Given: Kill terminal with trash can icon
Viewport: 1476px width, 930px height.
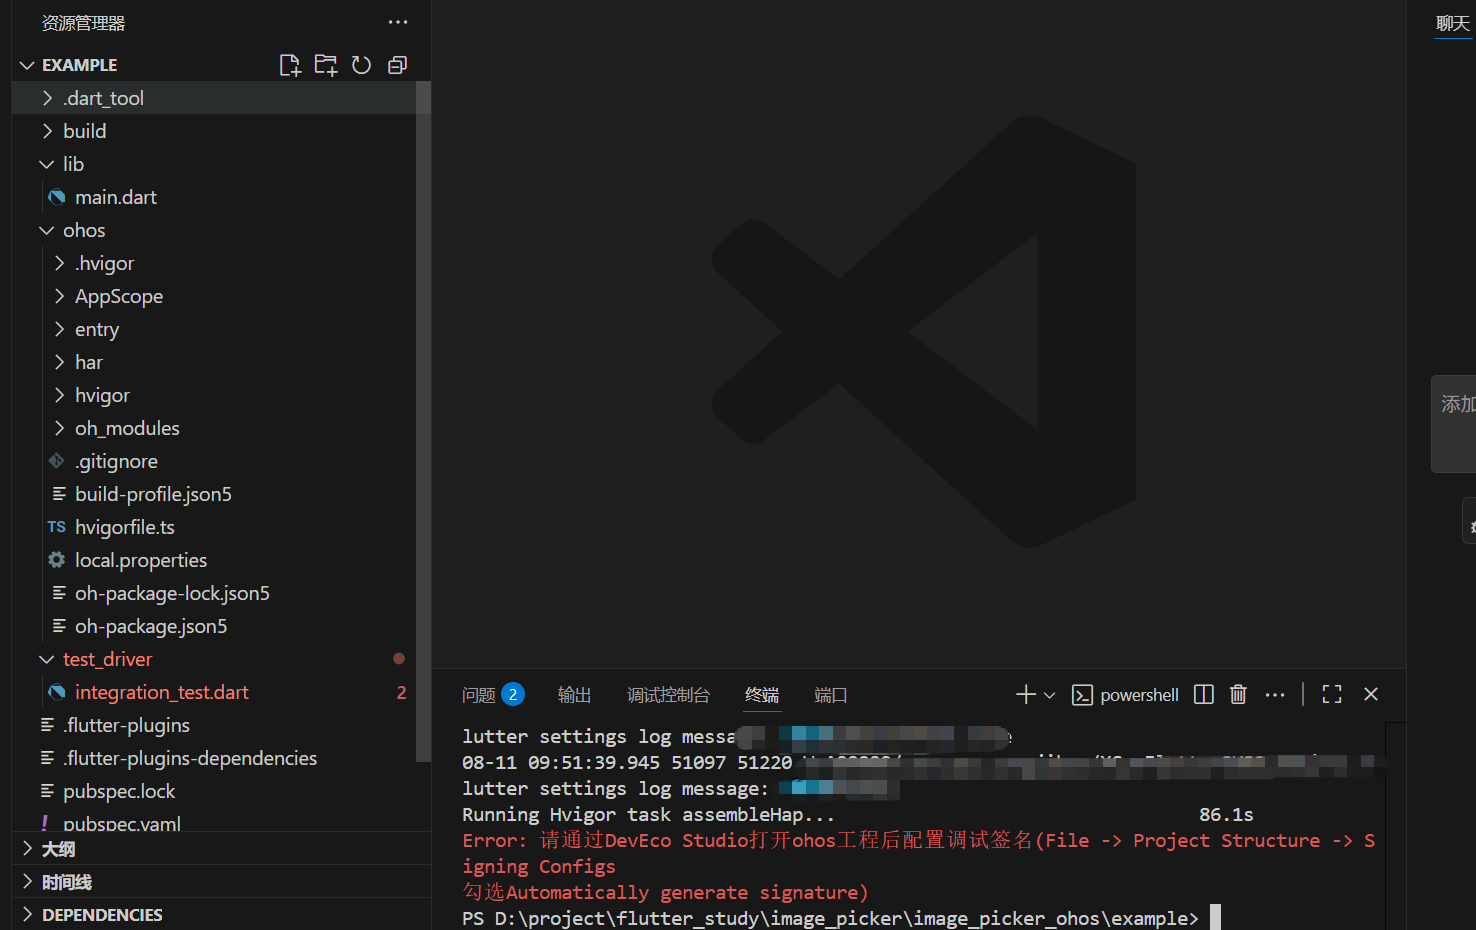Looking at the screenshot, I should point(1238,694).
